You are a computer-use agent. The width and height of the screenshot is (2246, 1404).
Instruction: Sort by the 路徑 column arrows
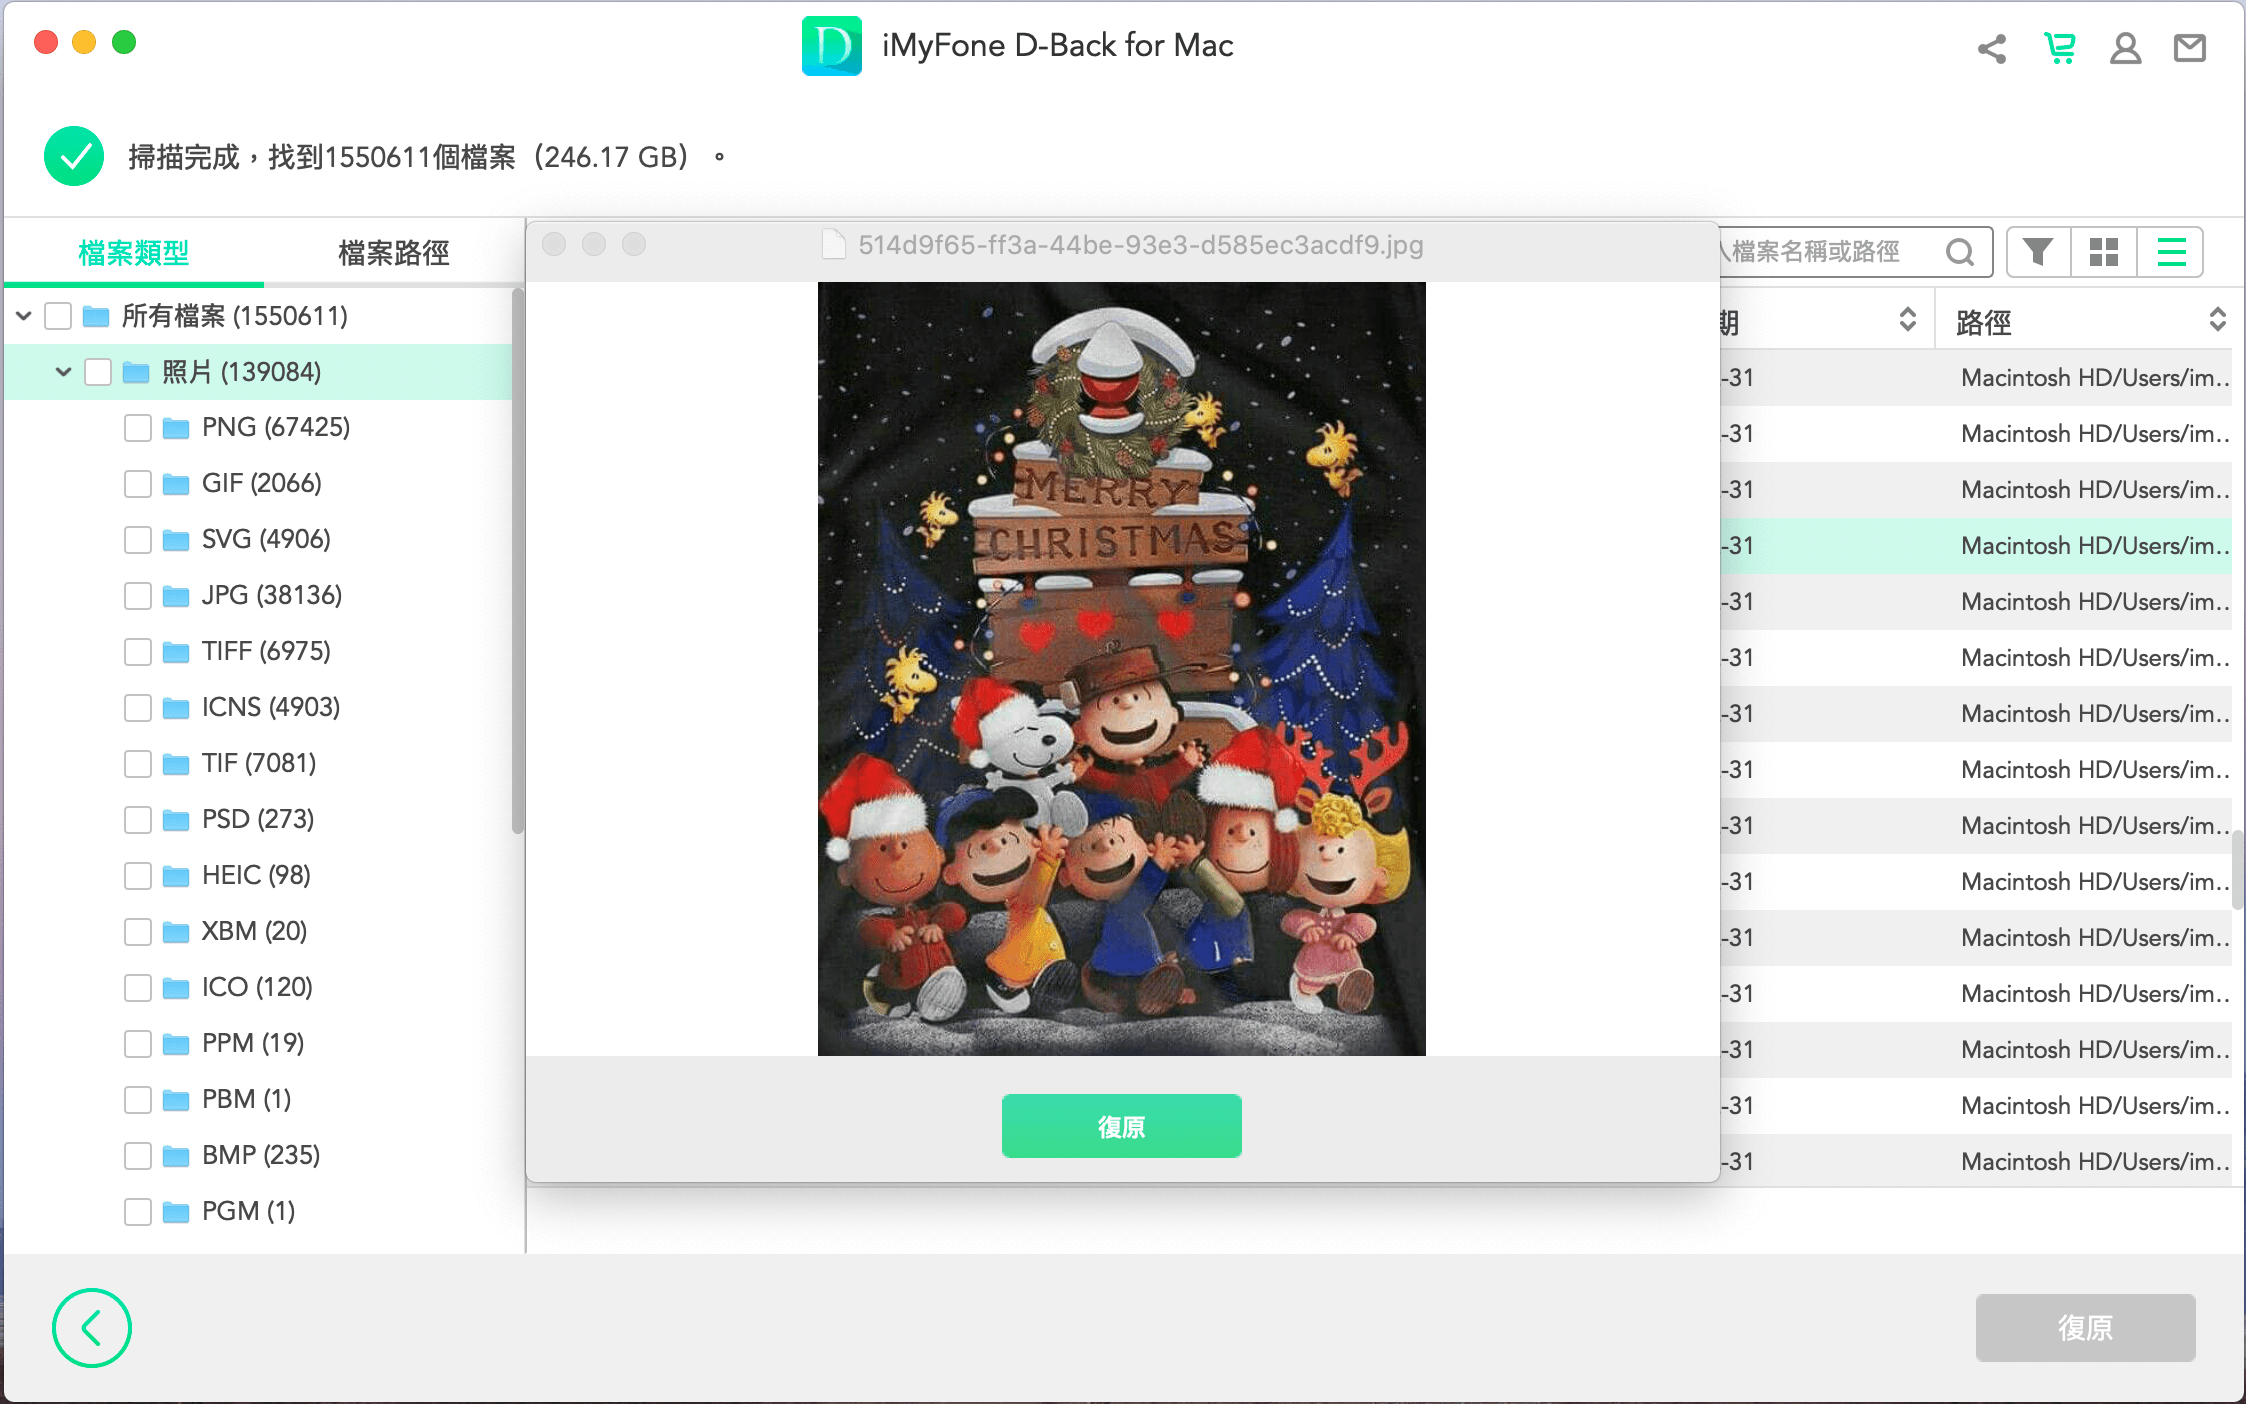(2217, 320)
